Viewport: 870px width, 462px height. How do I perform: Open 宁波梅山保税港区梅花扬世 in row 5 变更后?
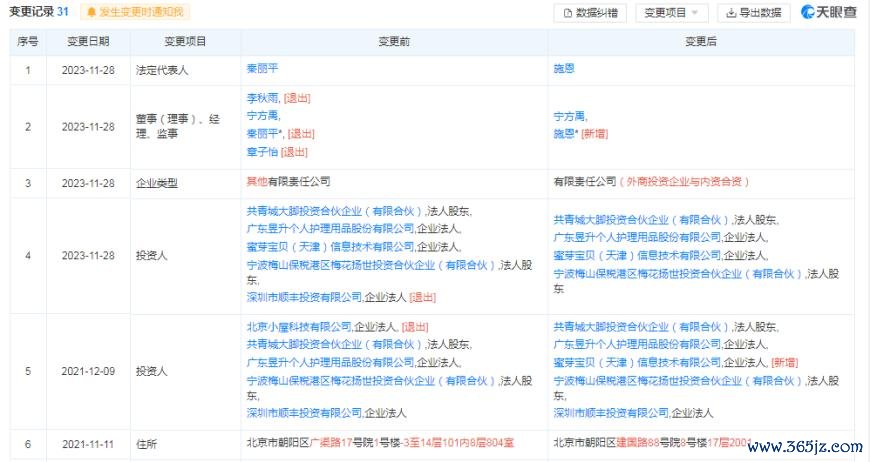pyautogui.click(x=678, y=381)
